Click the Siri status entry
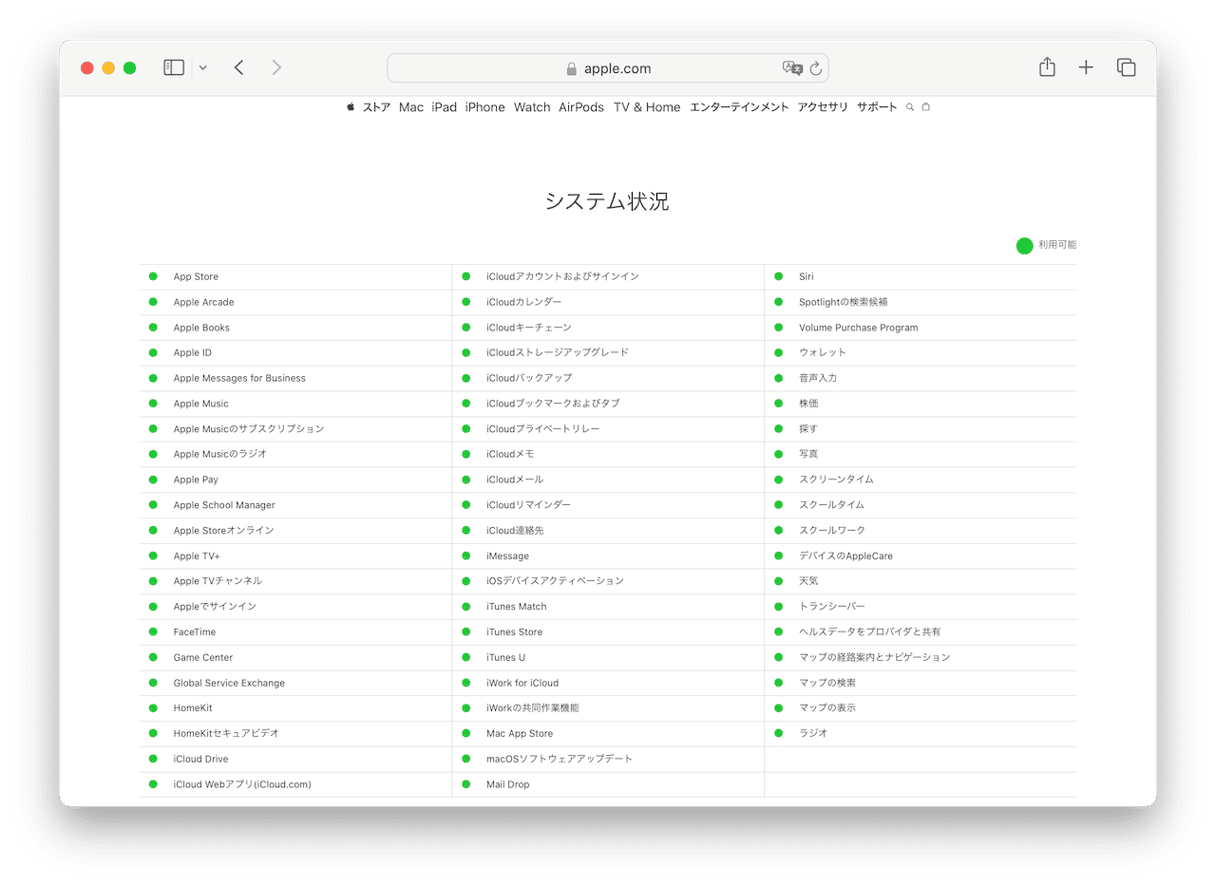Screen dimensions: 1216x885 pyautogui.click(x=806, y=277)
